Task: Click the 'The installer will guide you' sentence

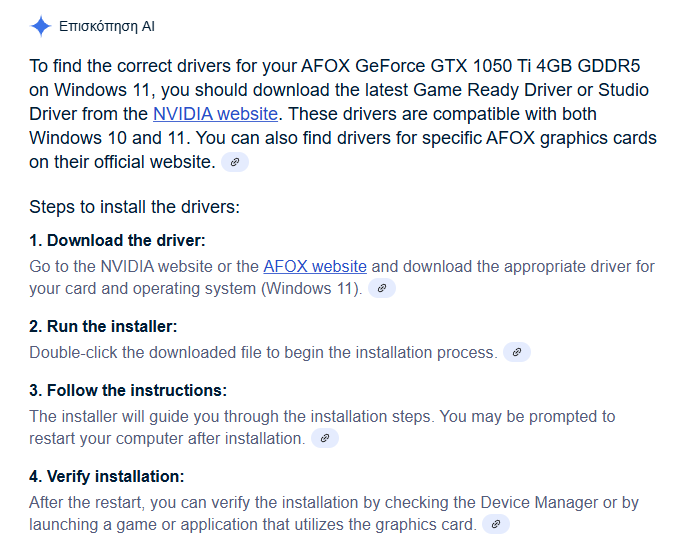Action: click(322, 427)
